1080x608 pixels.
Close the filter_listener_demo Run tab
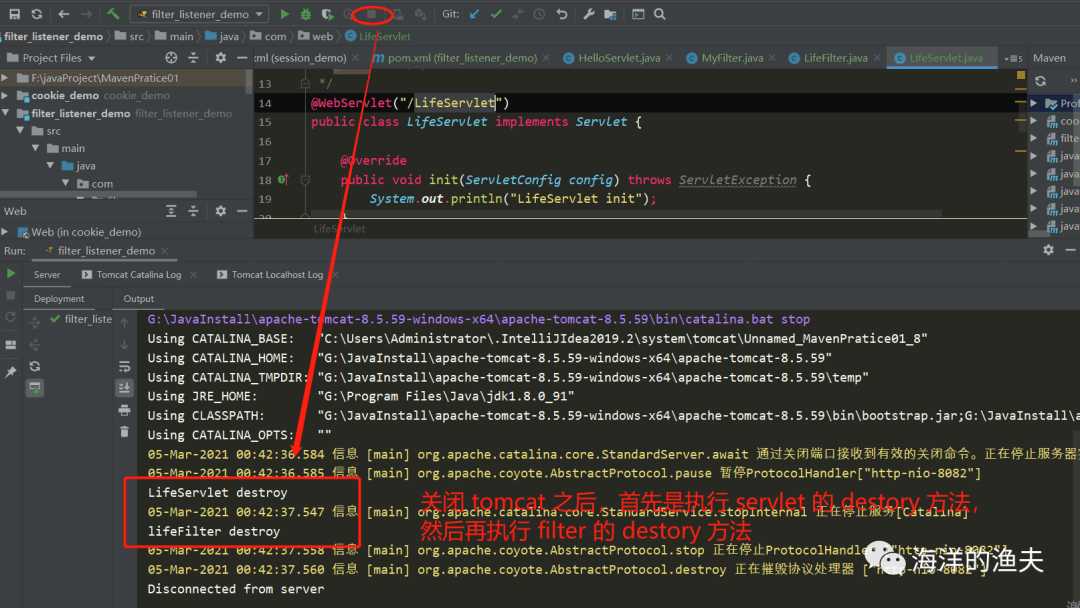pos(165,251)
